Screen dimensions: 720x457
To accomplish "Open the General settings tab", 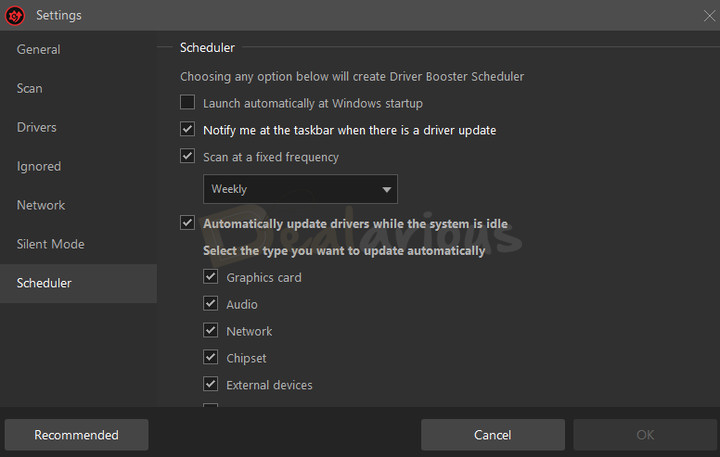I will coord(38,49).
